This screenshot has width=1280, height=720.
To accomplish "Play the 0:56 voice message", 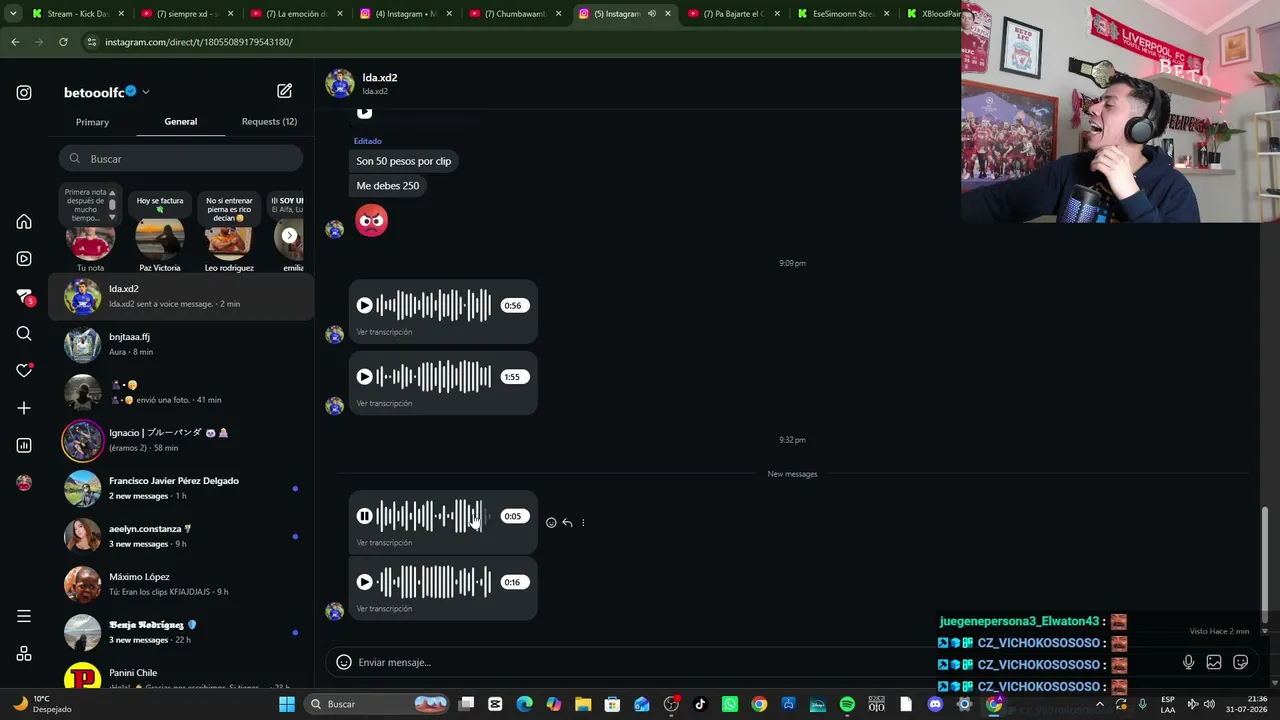I will pos(365,306).
